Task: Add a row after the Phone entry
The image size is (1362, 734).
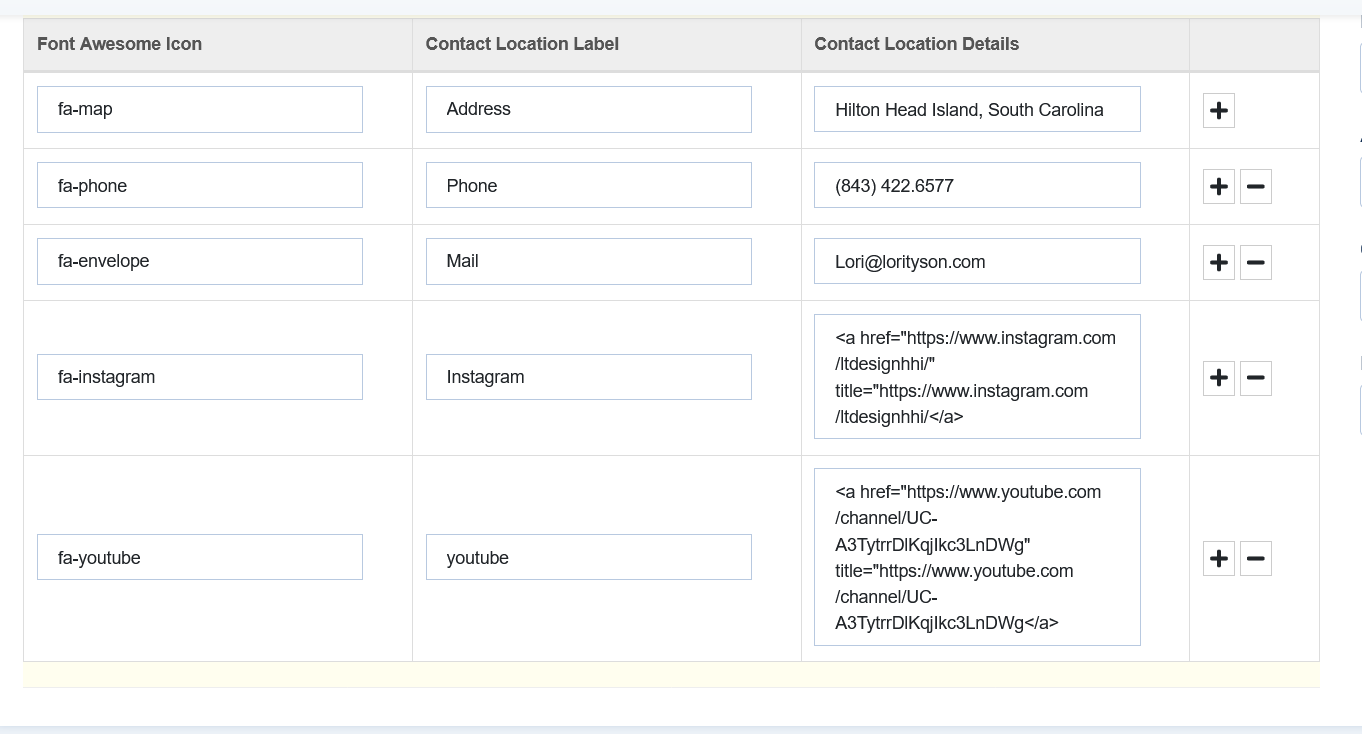Action: pos(1218,186)
